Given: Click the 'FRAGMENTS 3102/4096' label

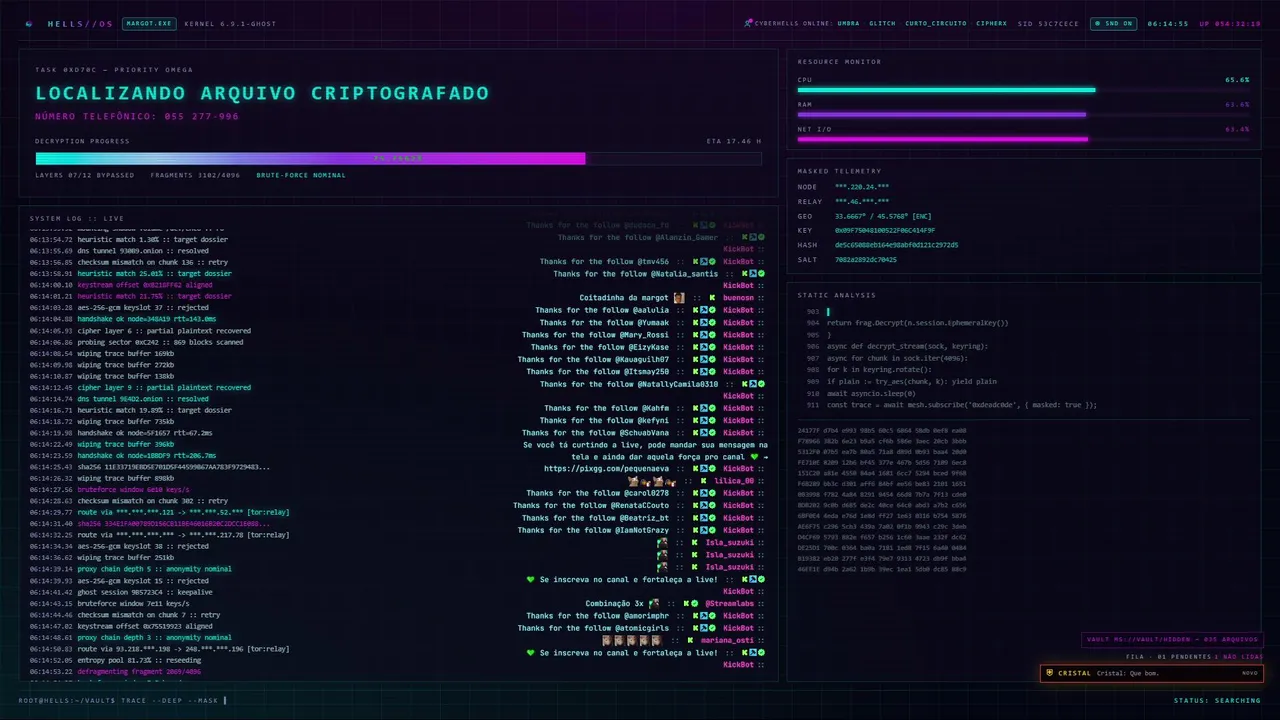Looking at the screenshot, I should pyautogui.click(x=195, y=175).
